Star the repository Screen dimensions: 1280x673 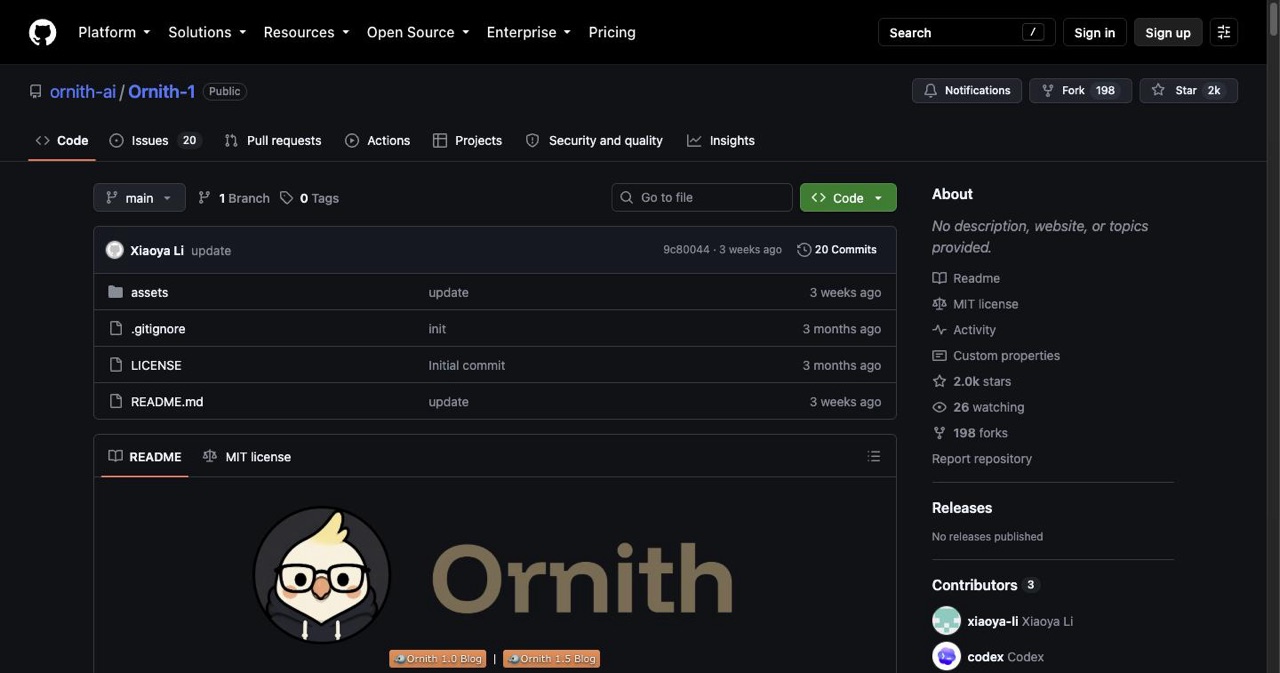pos(1188,90)
